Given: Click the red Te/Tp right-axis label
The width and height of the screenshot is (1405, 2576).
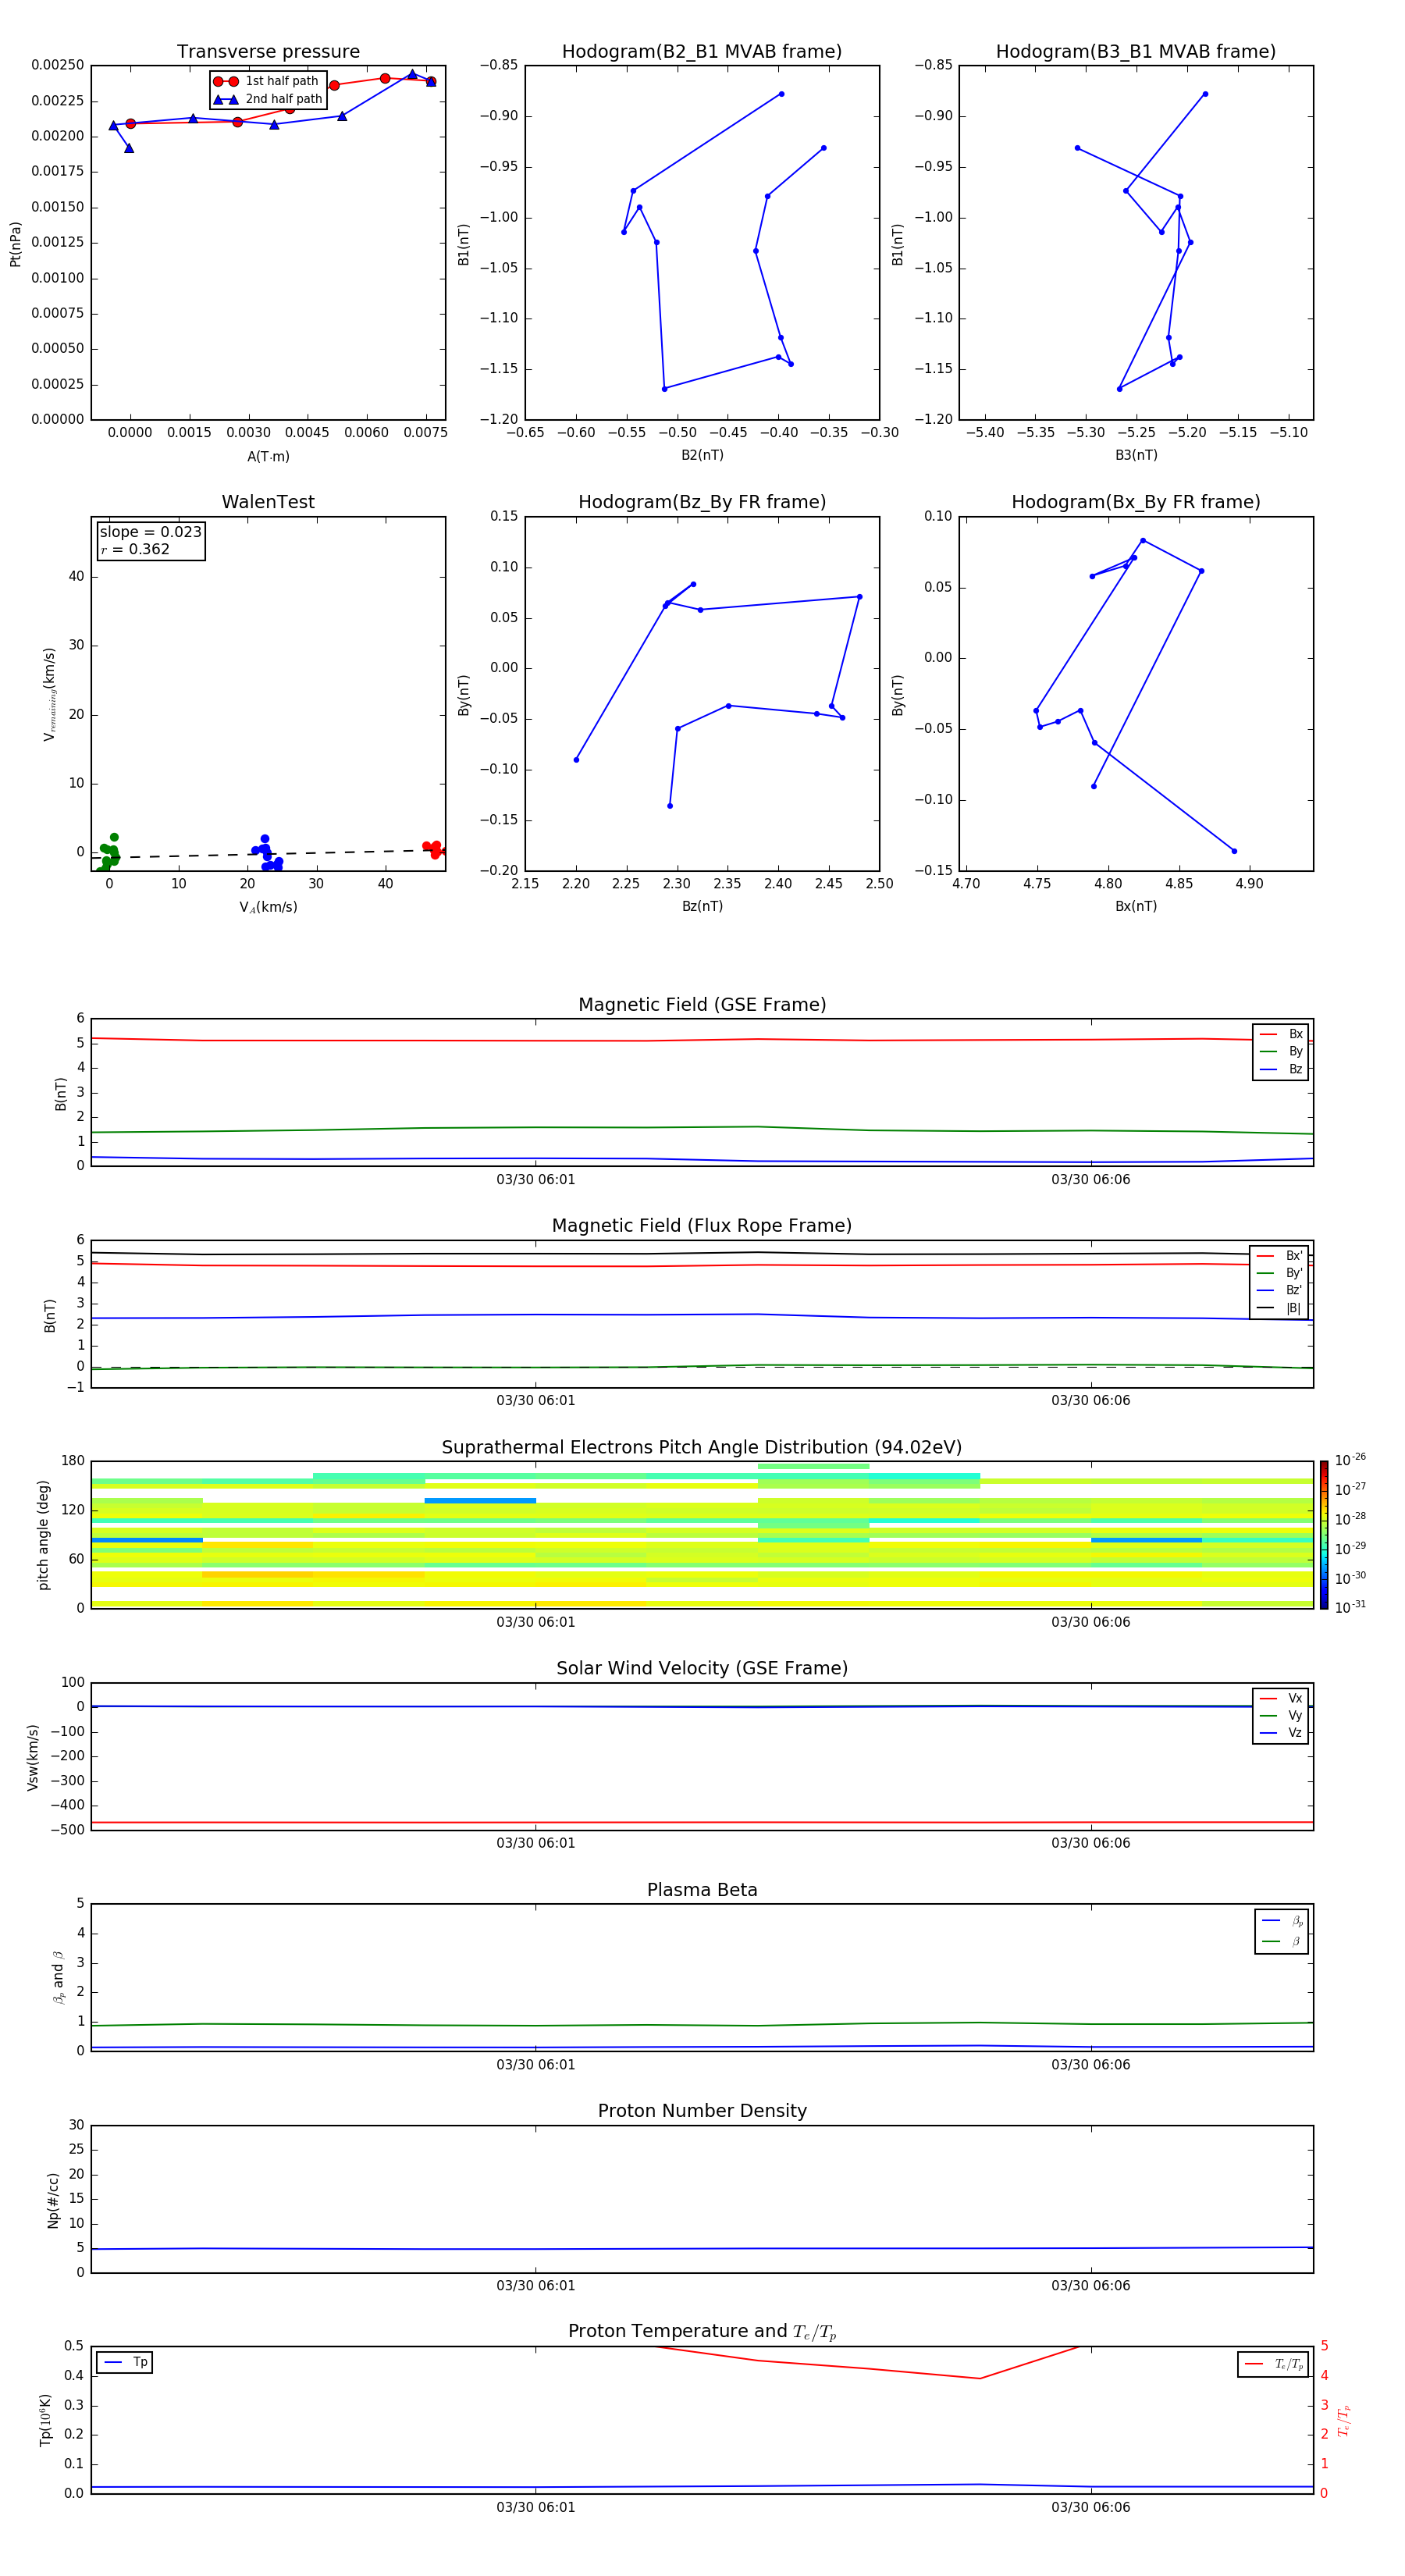Looking at the screenshot, I should pyautogui.click(x=1343, y=2421).
